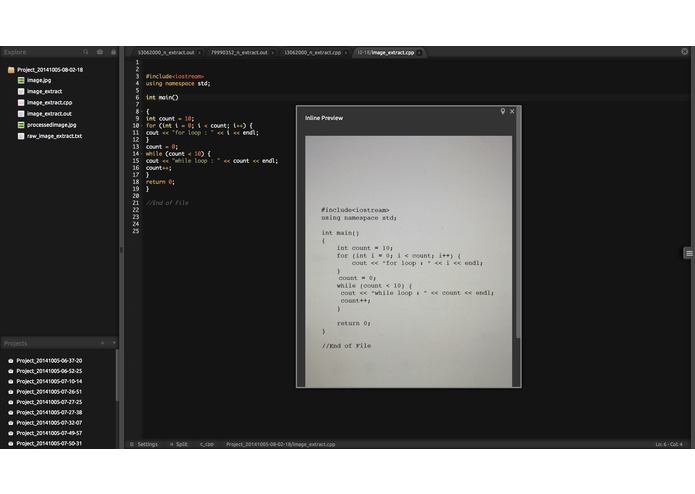Place cursor on line 6 'int main()'
Screen dimensions: 695x494
[x=162, y=97]
